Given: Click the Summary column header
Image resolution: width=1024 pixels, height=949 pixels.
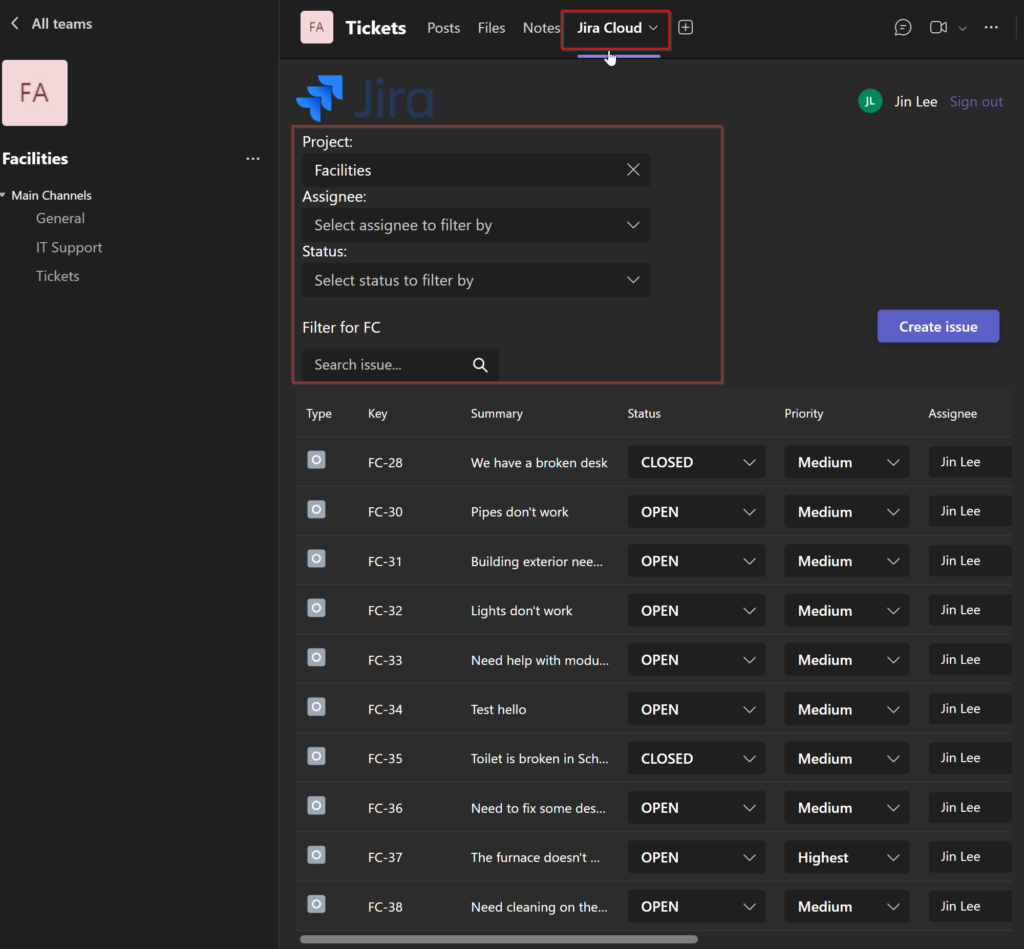Looking at the screenshot, I should pos(496,413).
